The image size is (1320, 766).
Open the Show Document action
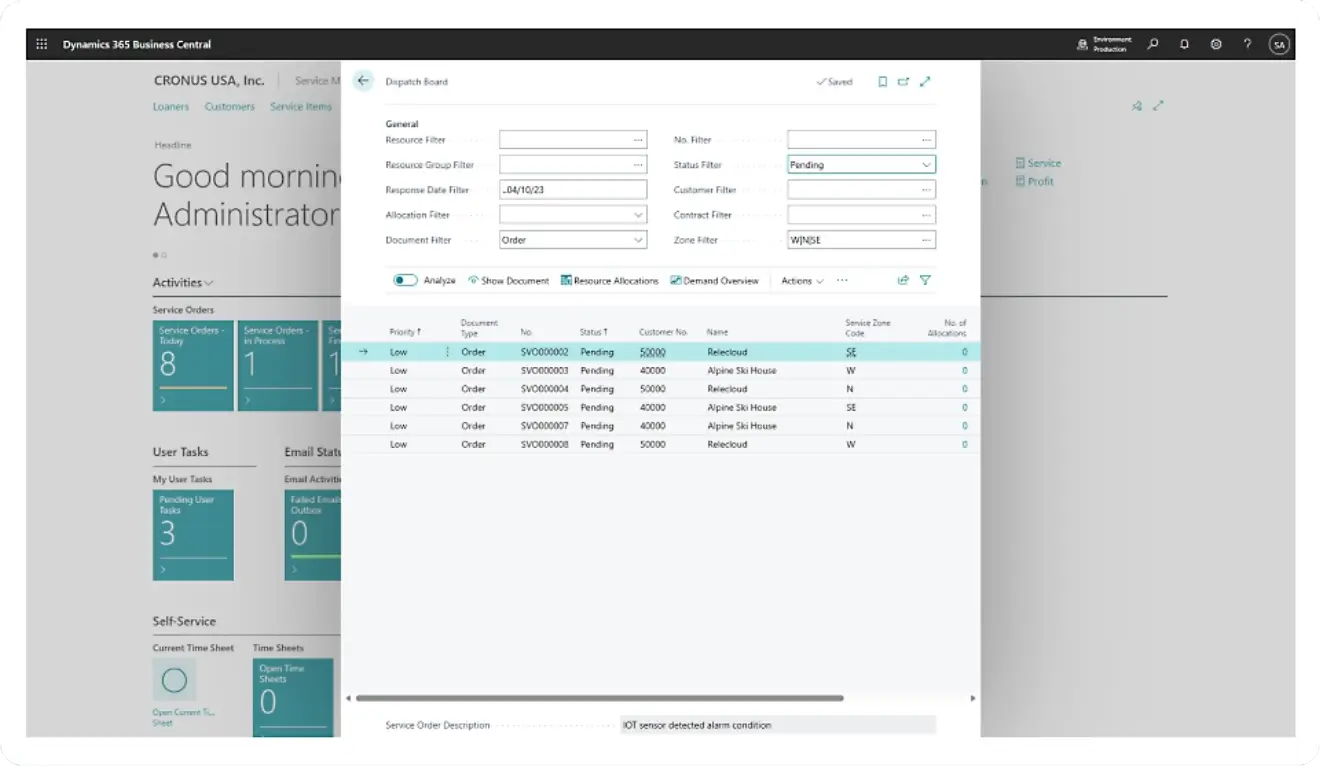click(x=508, y=281)
